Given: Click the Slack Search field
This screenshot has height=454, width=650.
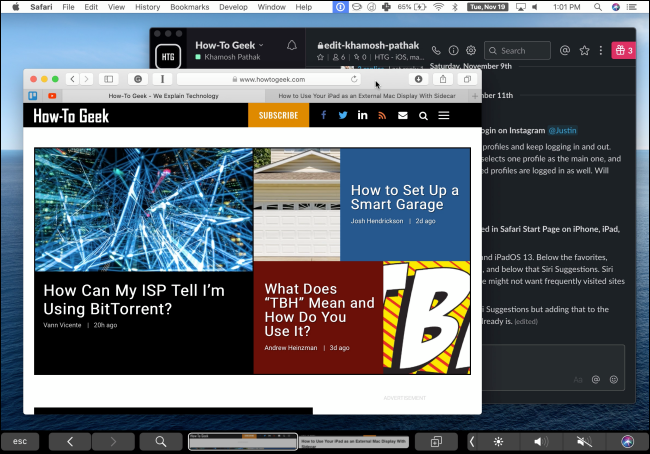Looking at the screenshot, I should [x=517, y=51].
